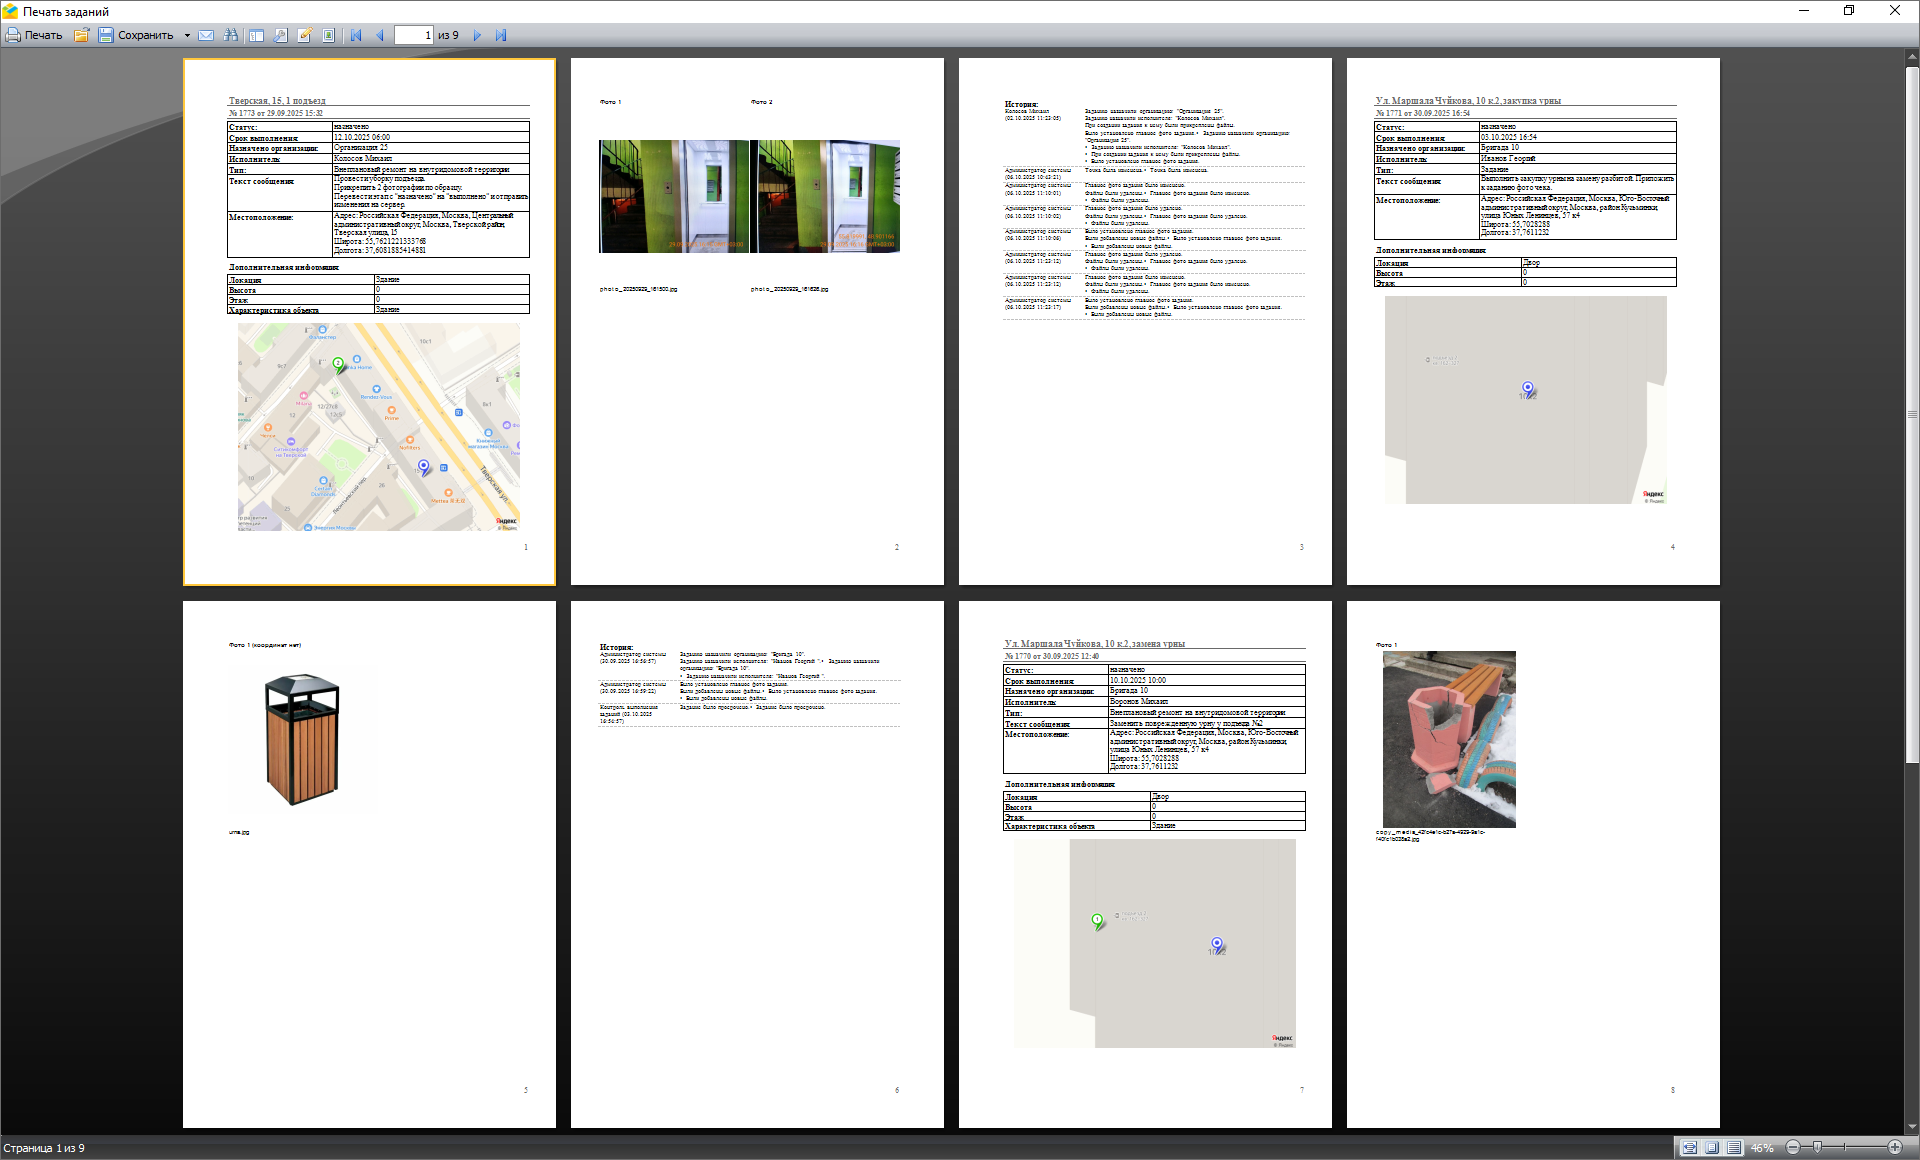
Task: Go to the previous page arrow
Action: pos(379,35)
